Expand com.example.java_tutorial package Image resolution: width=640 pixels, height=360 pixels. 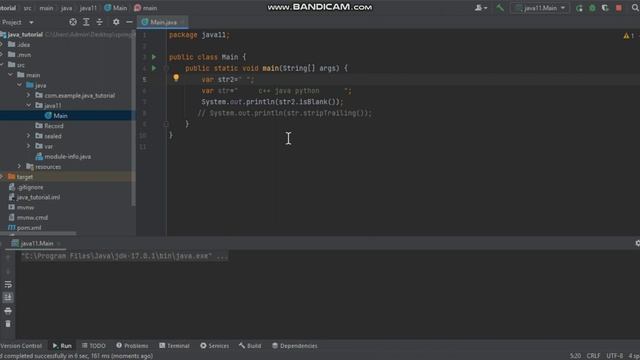28,95
